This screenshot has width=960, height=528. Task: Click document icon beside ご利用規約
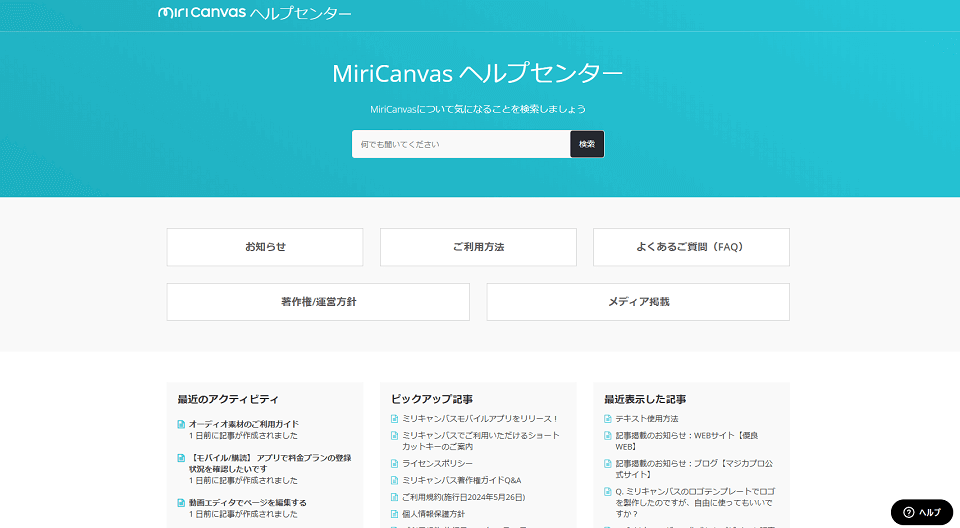coord(394,497)
